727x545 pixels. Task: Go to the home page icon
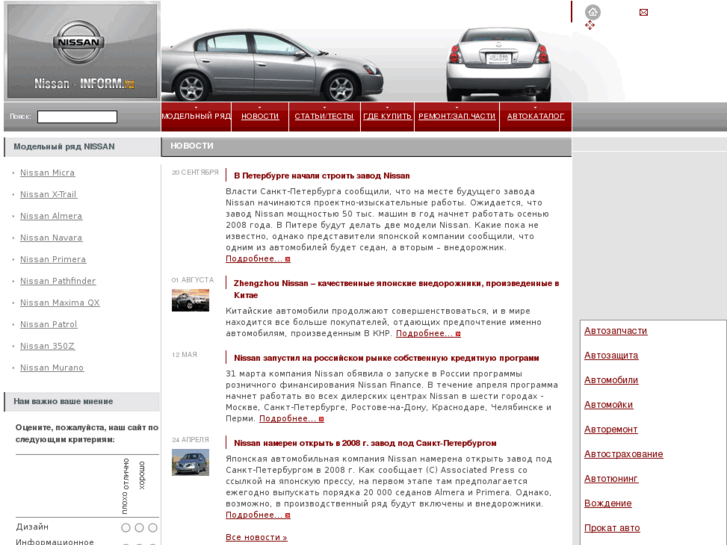pyautogui.click(x=593, y=12)
